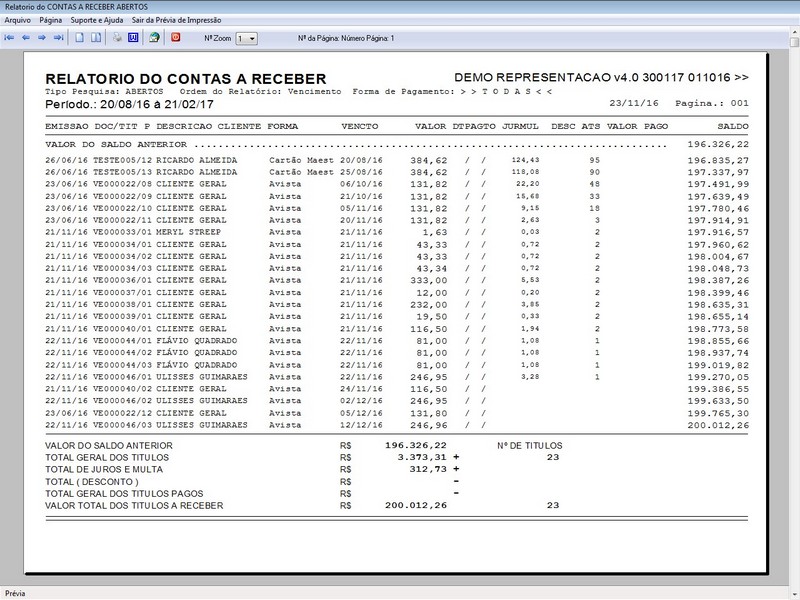Screen dimensions: 800x600
Task: Click days overdue value 95
Action: [594, 160]
